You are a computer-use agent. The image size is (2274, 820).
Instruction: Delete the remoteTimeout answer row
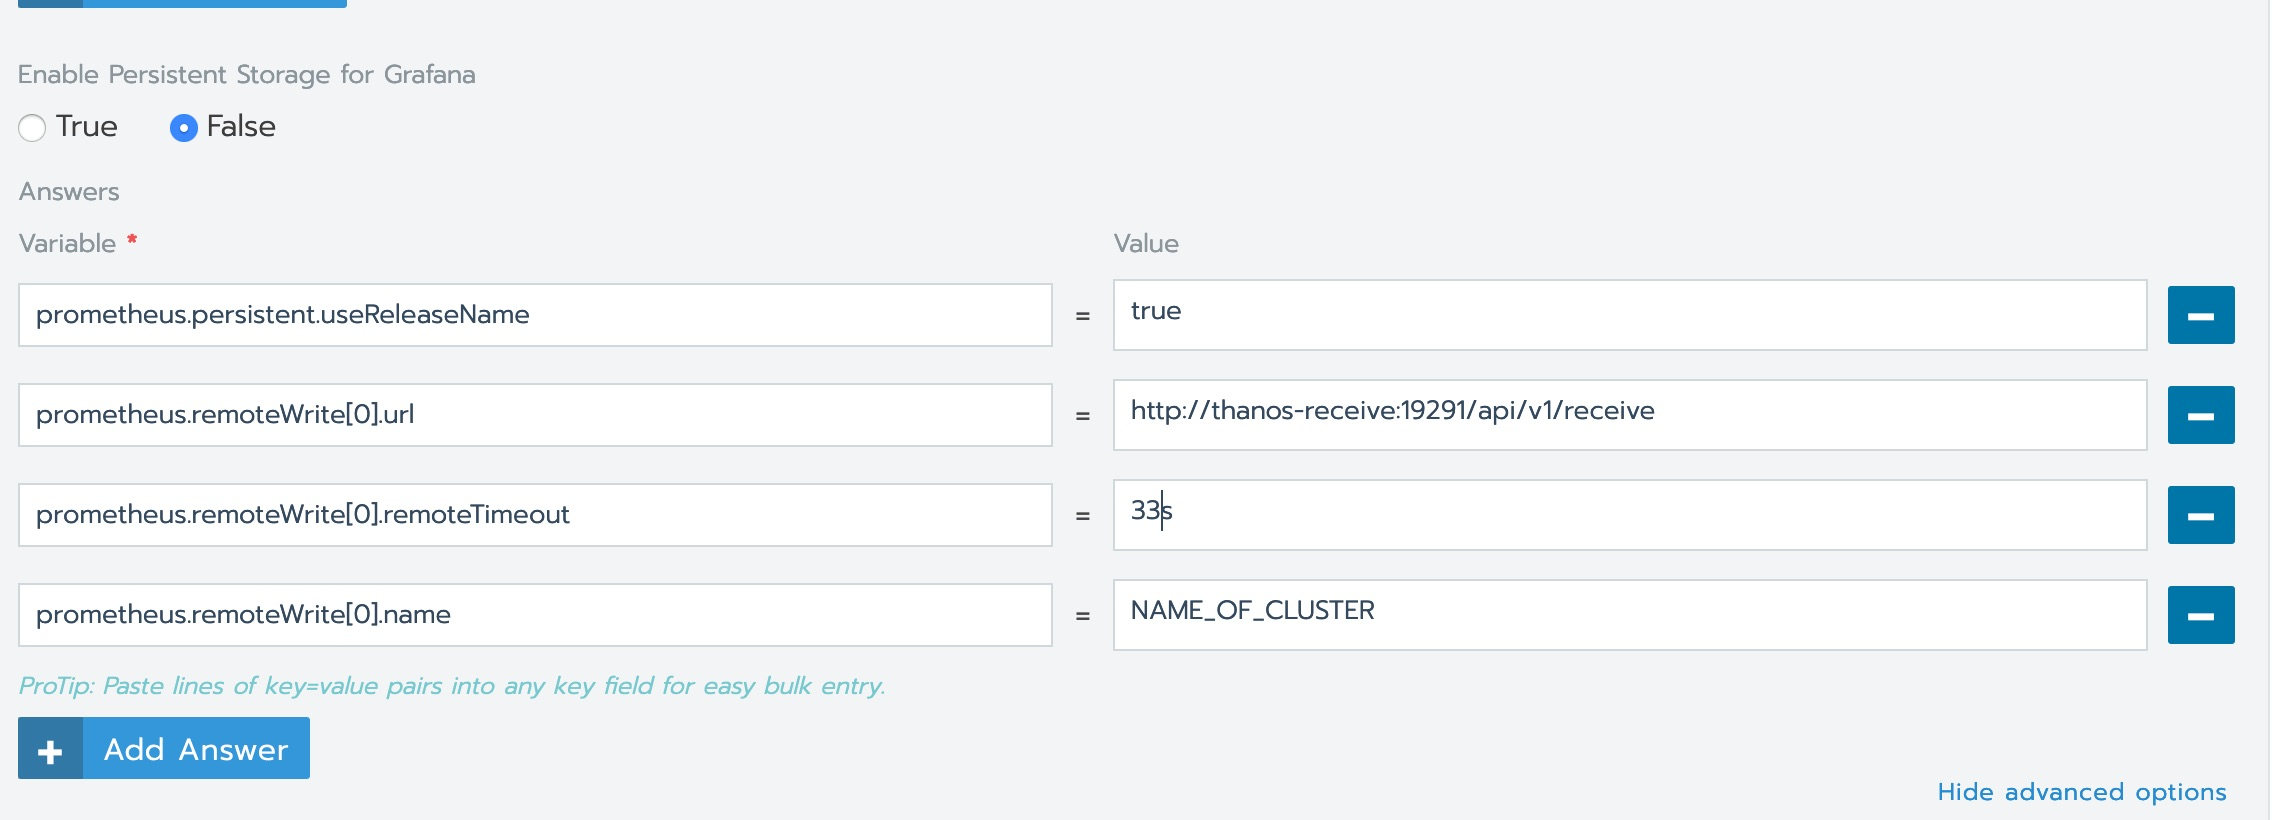(2200, 515)
